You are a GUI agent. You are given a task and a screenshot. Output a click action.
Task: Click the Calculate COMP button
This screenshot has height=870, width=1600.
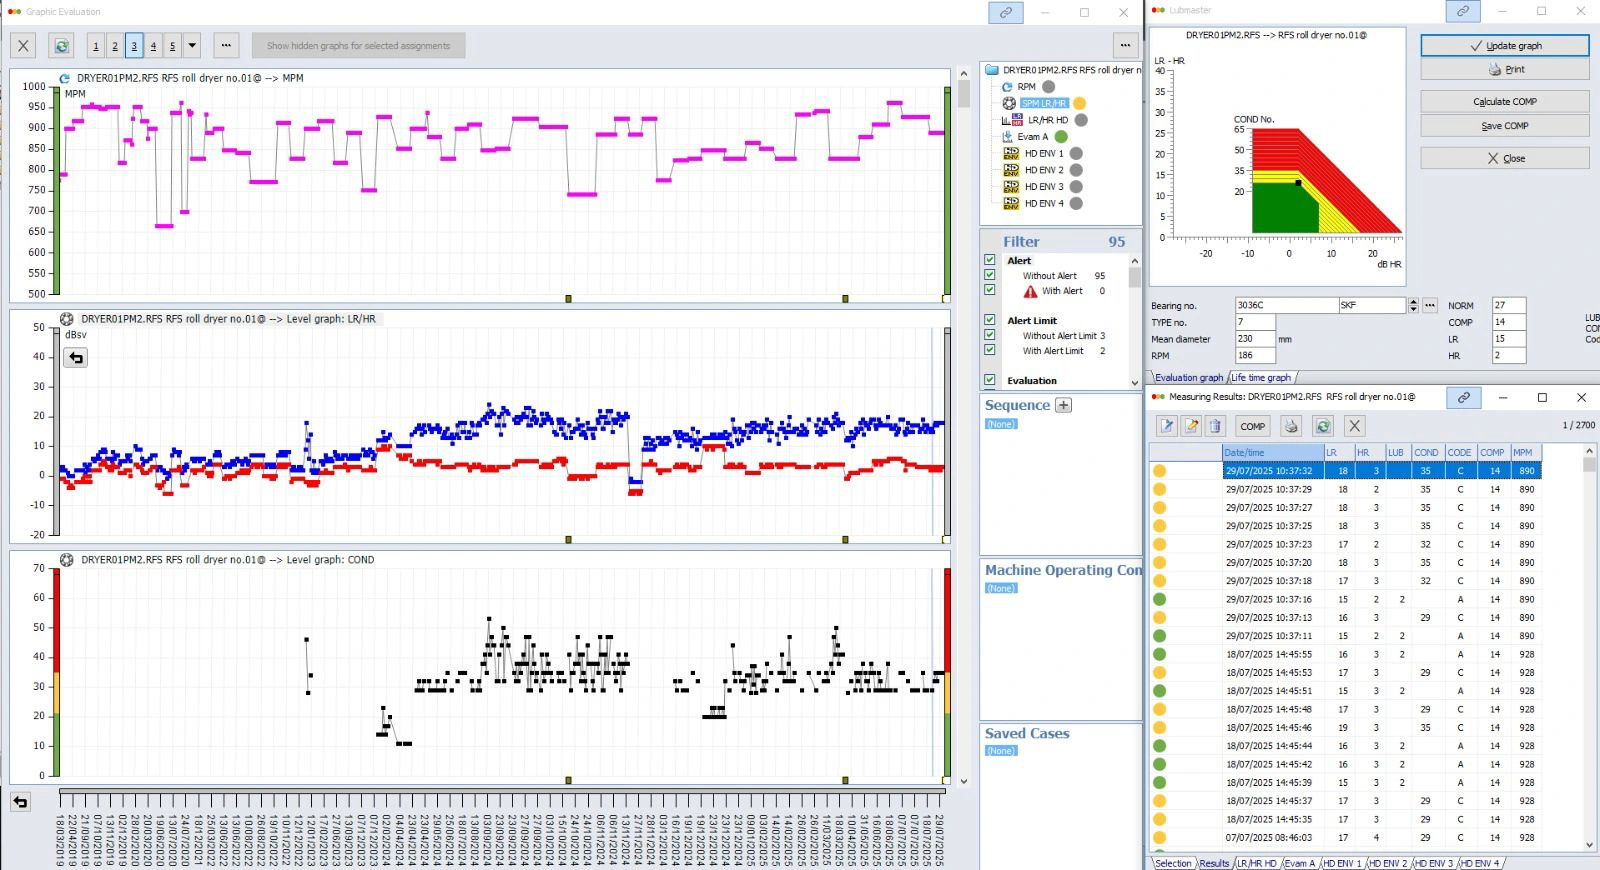click(1504, 102)
